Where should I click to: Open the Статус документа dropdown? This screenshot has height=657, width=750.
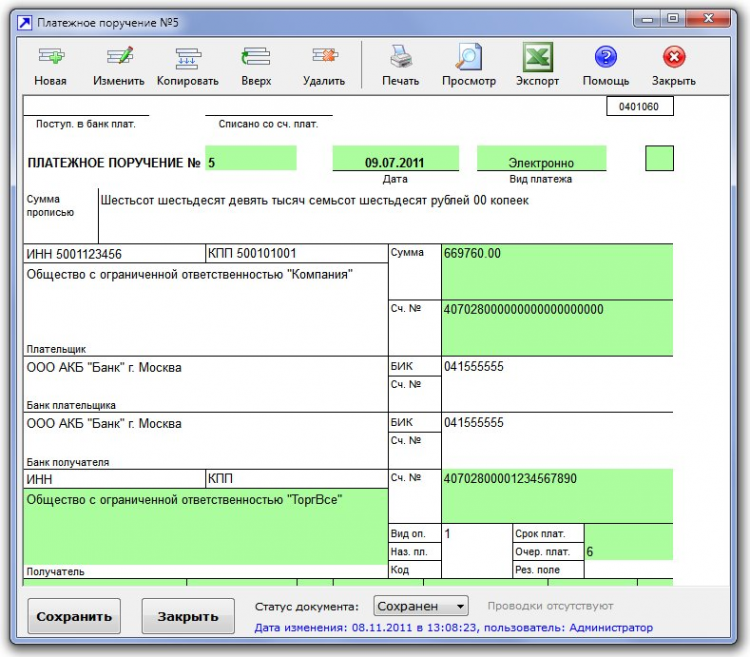pos(420,606)
